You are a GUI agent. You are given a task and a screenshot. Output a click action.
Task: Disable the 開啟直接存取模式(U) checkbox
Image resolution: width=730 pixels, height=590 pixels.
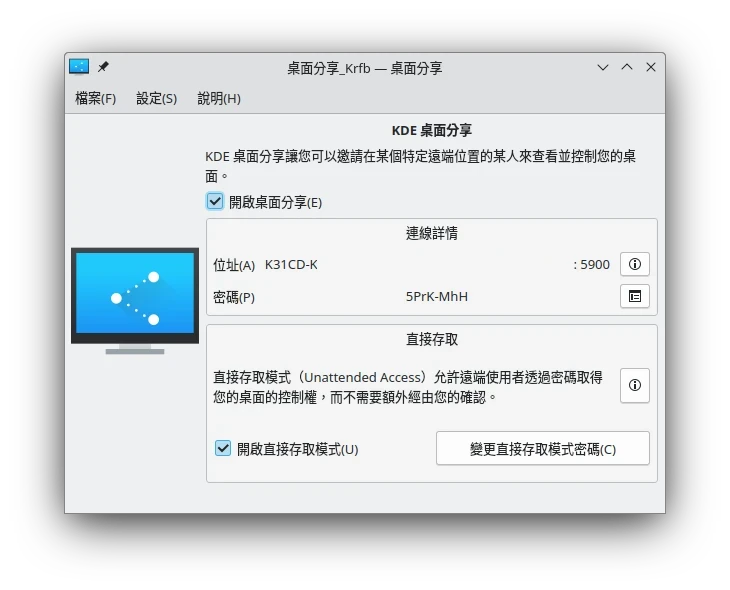coord(223,449)
